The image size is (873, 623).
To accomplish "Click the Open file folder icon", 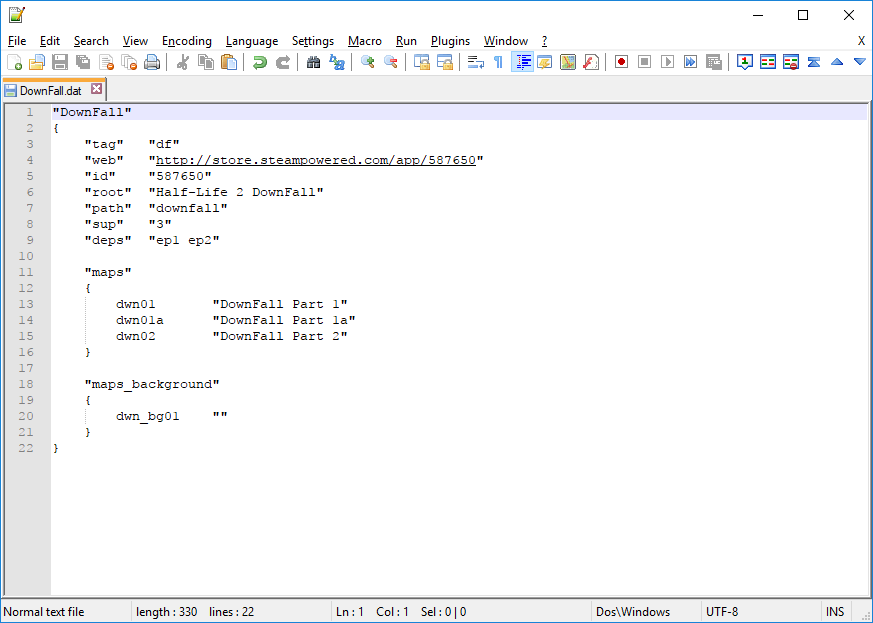I will pyautogui.click(x=37, y=62).
